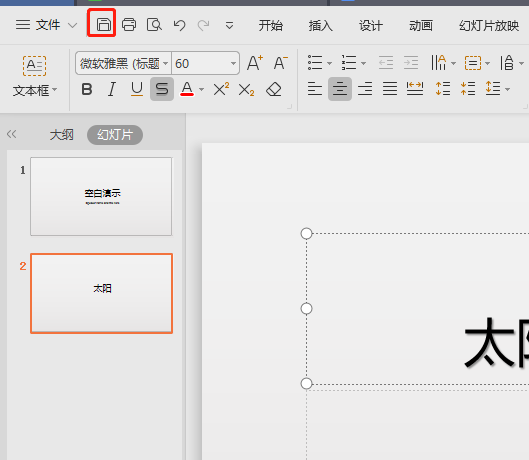Justify text alignment

click(x=390, y=89)
